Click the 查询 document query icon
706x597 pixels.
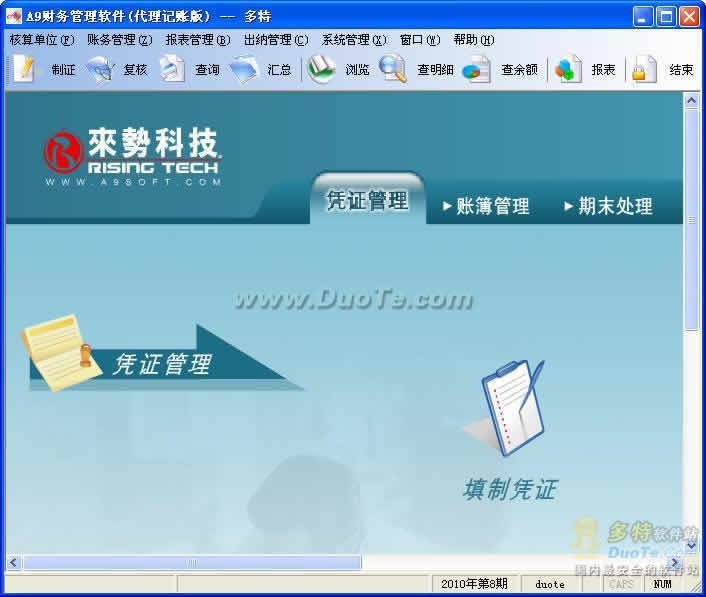172,69
